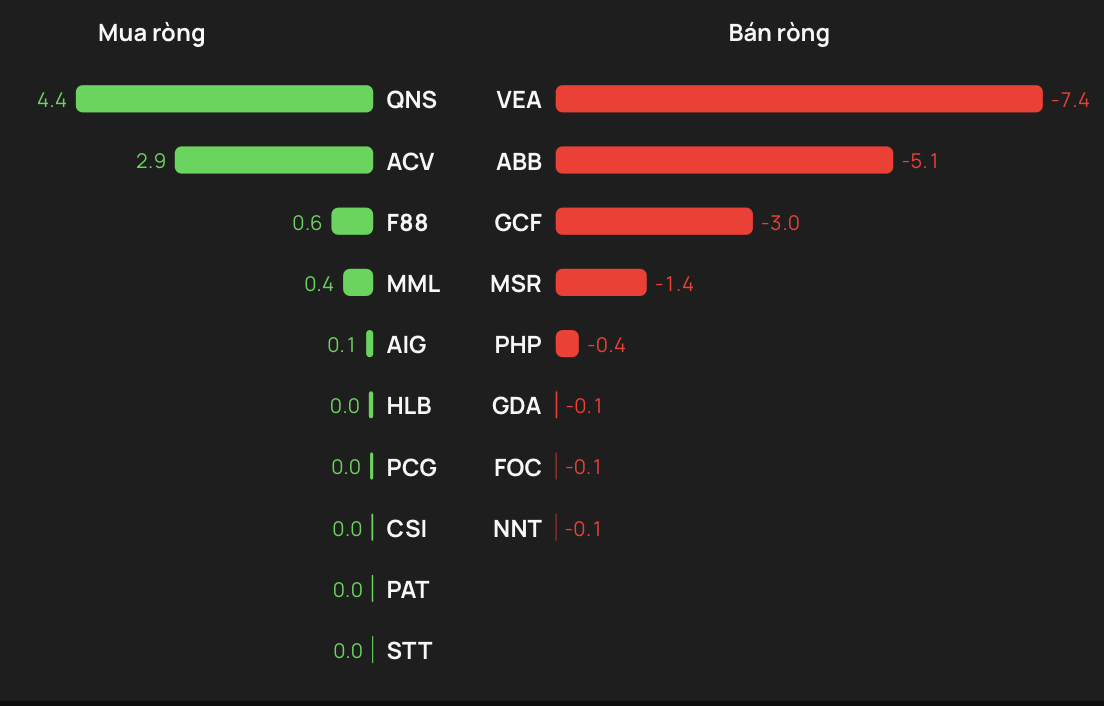Select the NNT ticker label
The width and height of the screenshot is (1104, 706).
pyautogui.click(x=518, y=529)
